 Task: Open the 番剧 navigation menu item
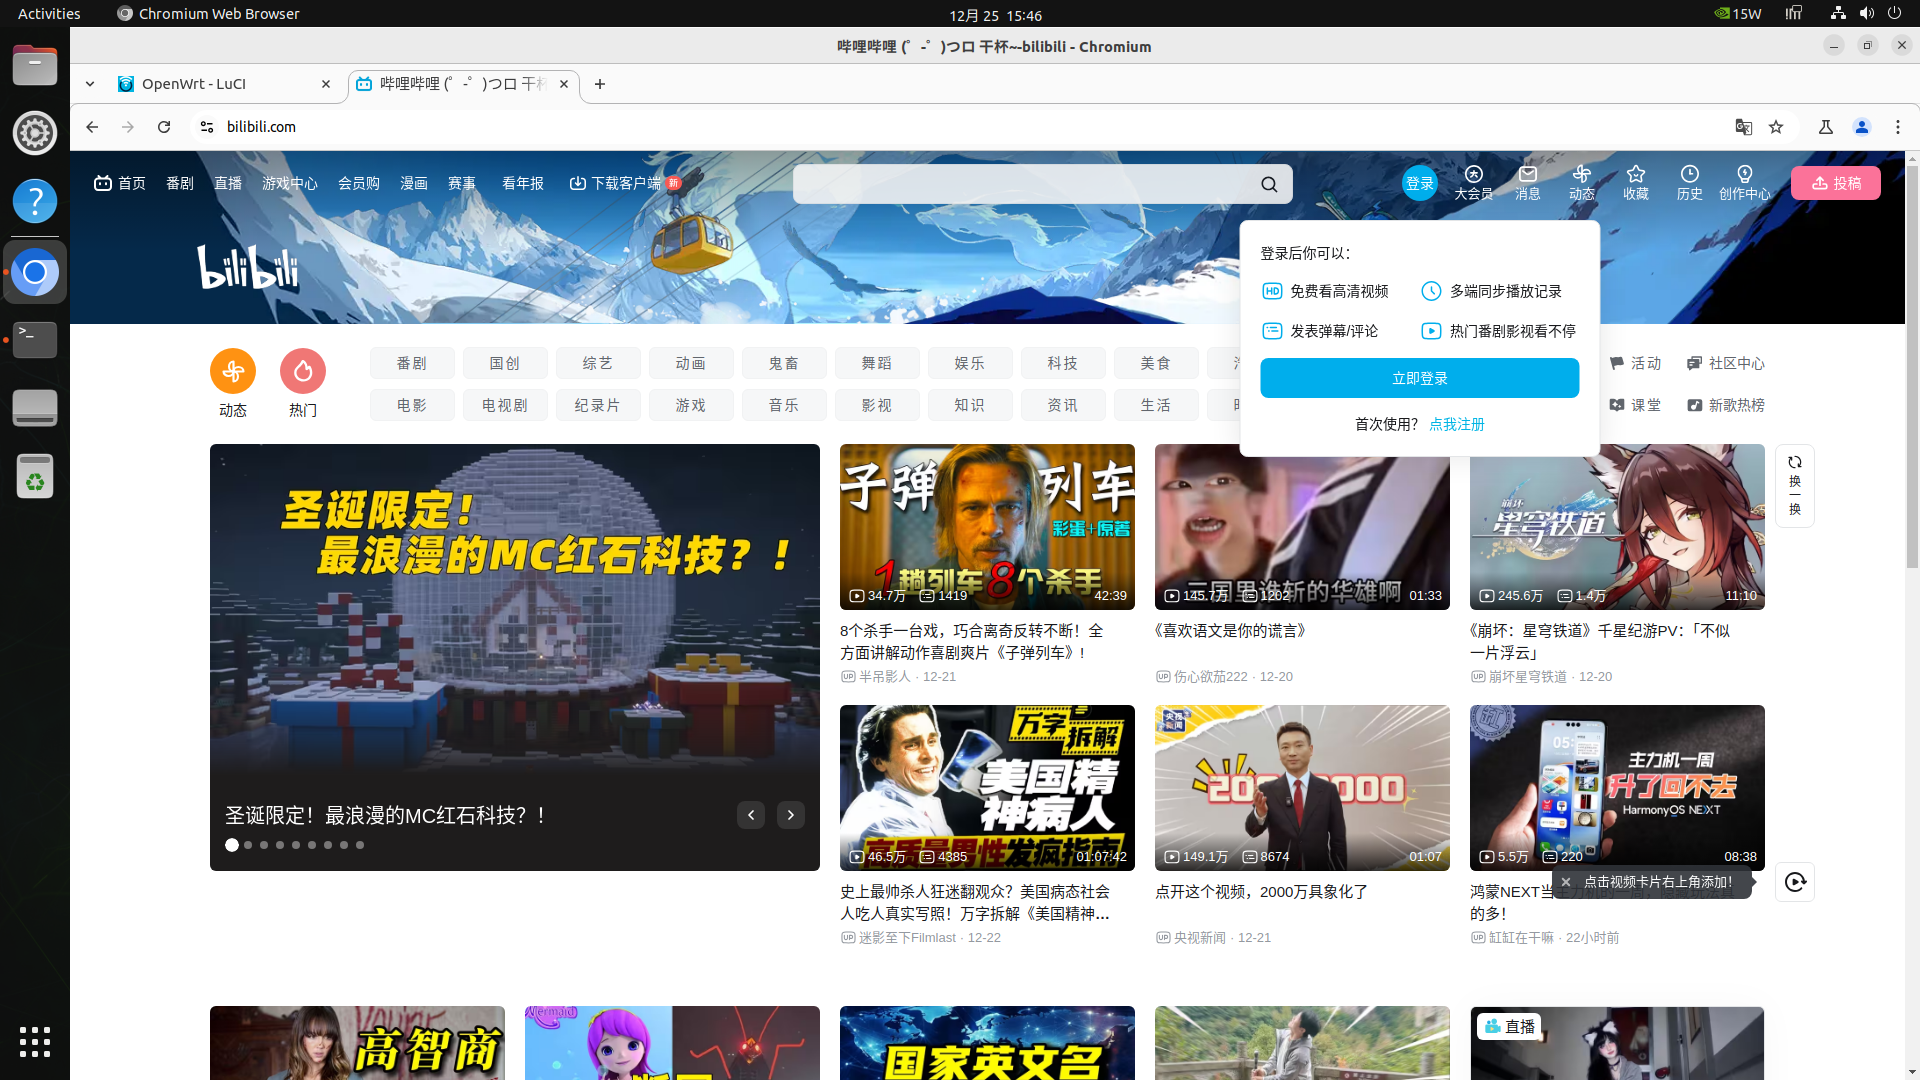[180, 183]
